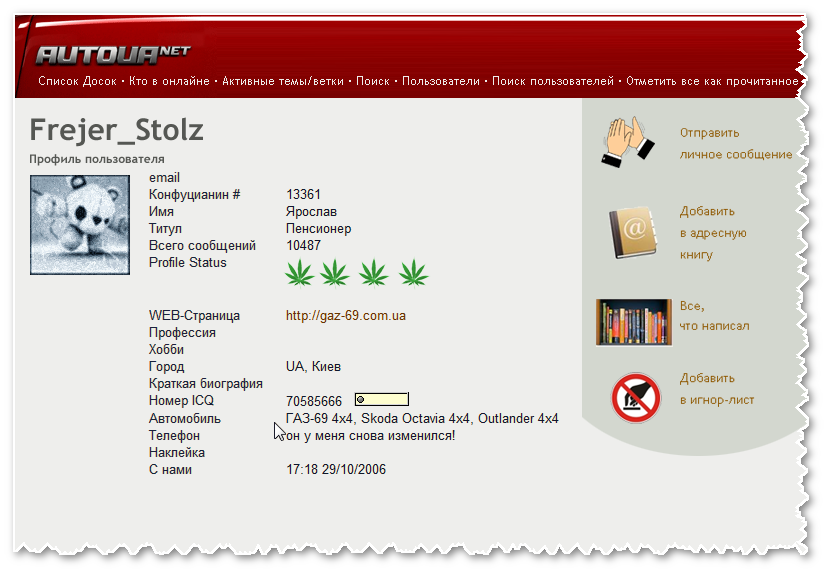Click Добавить в игнор-лист link
828x574 pixels.
(717, 389)
